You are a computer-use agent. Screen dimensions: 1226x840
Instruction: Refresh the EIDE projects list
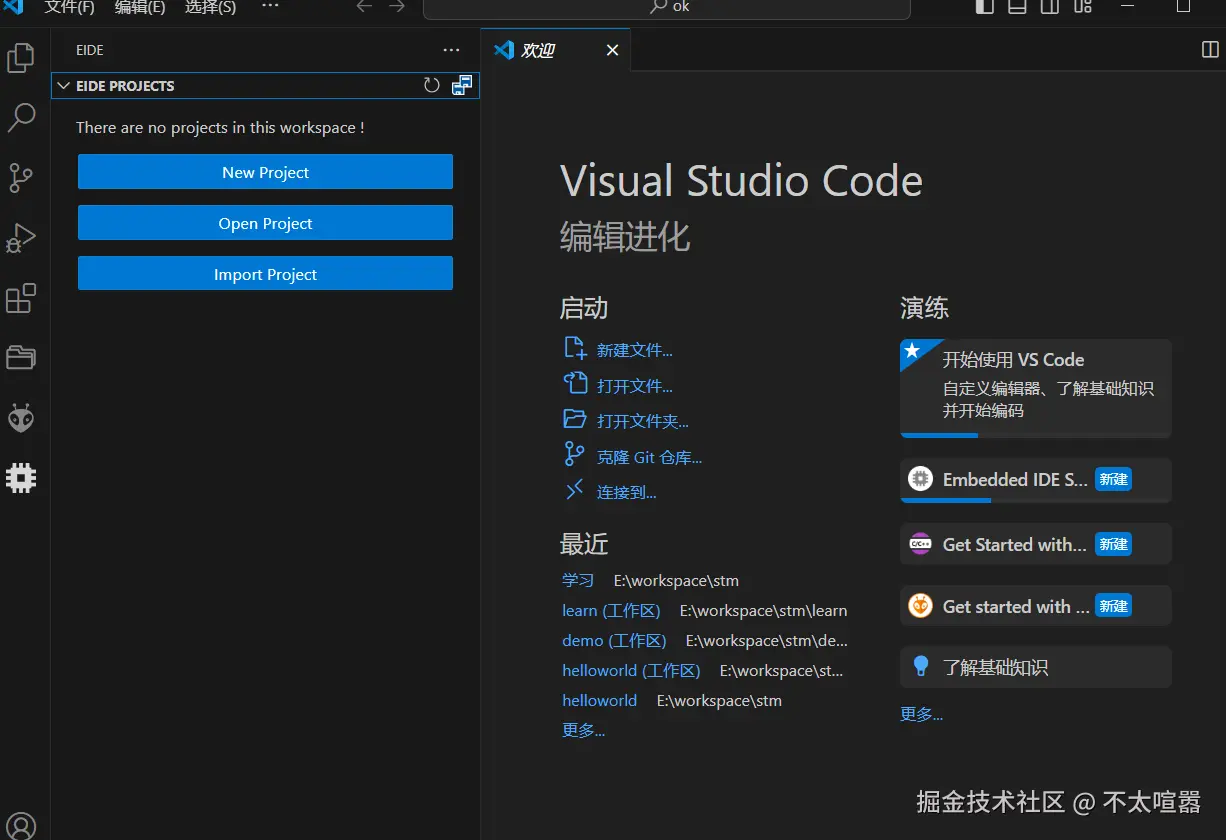point(432,86)
